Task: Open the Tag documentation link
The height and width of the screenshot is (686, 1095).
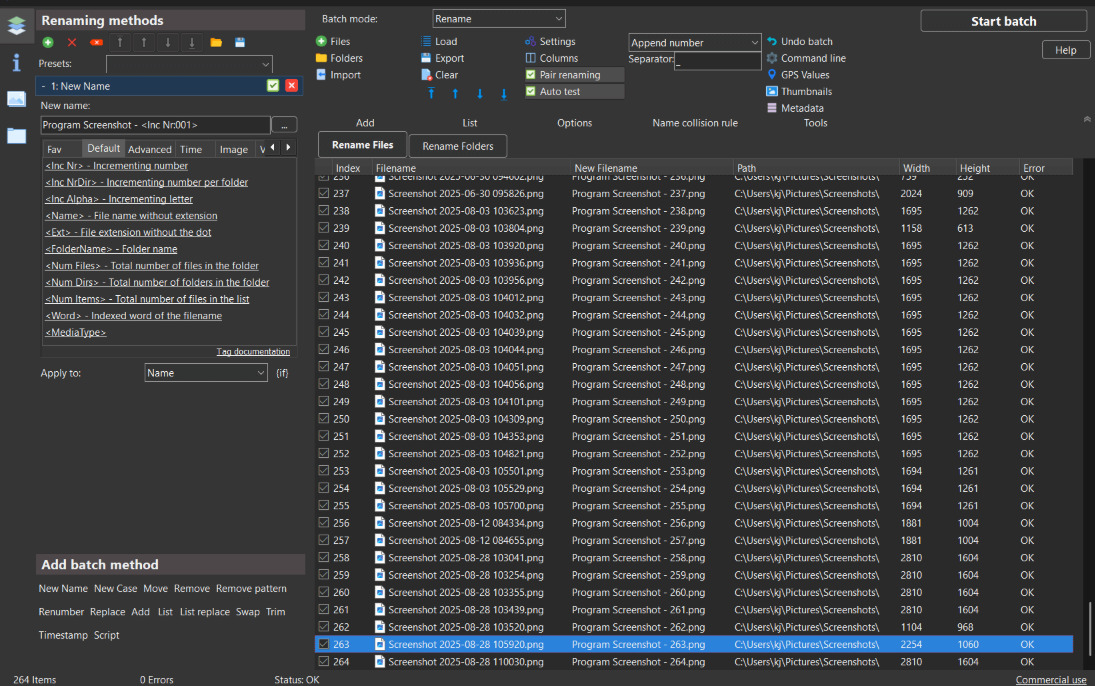Action: tap(253, 352)
